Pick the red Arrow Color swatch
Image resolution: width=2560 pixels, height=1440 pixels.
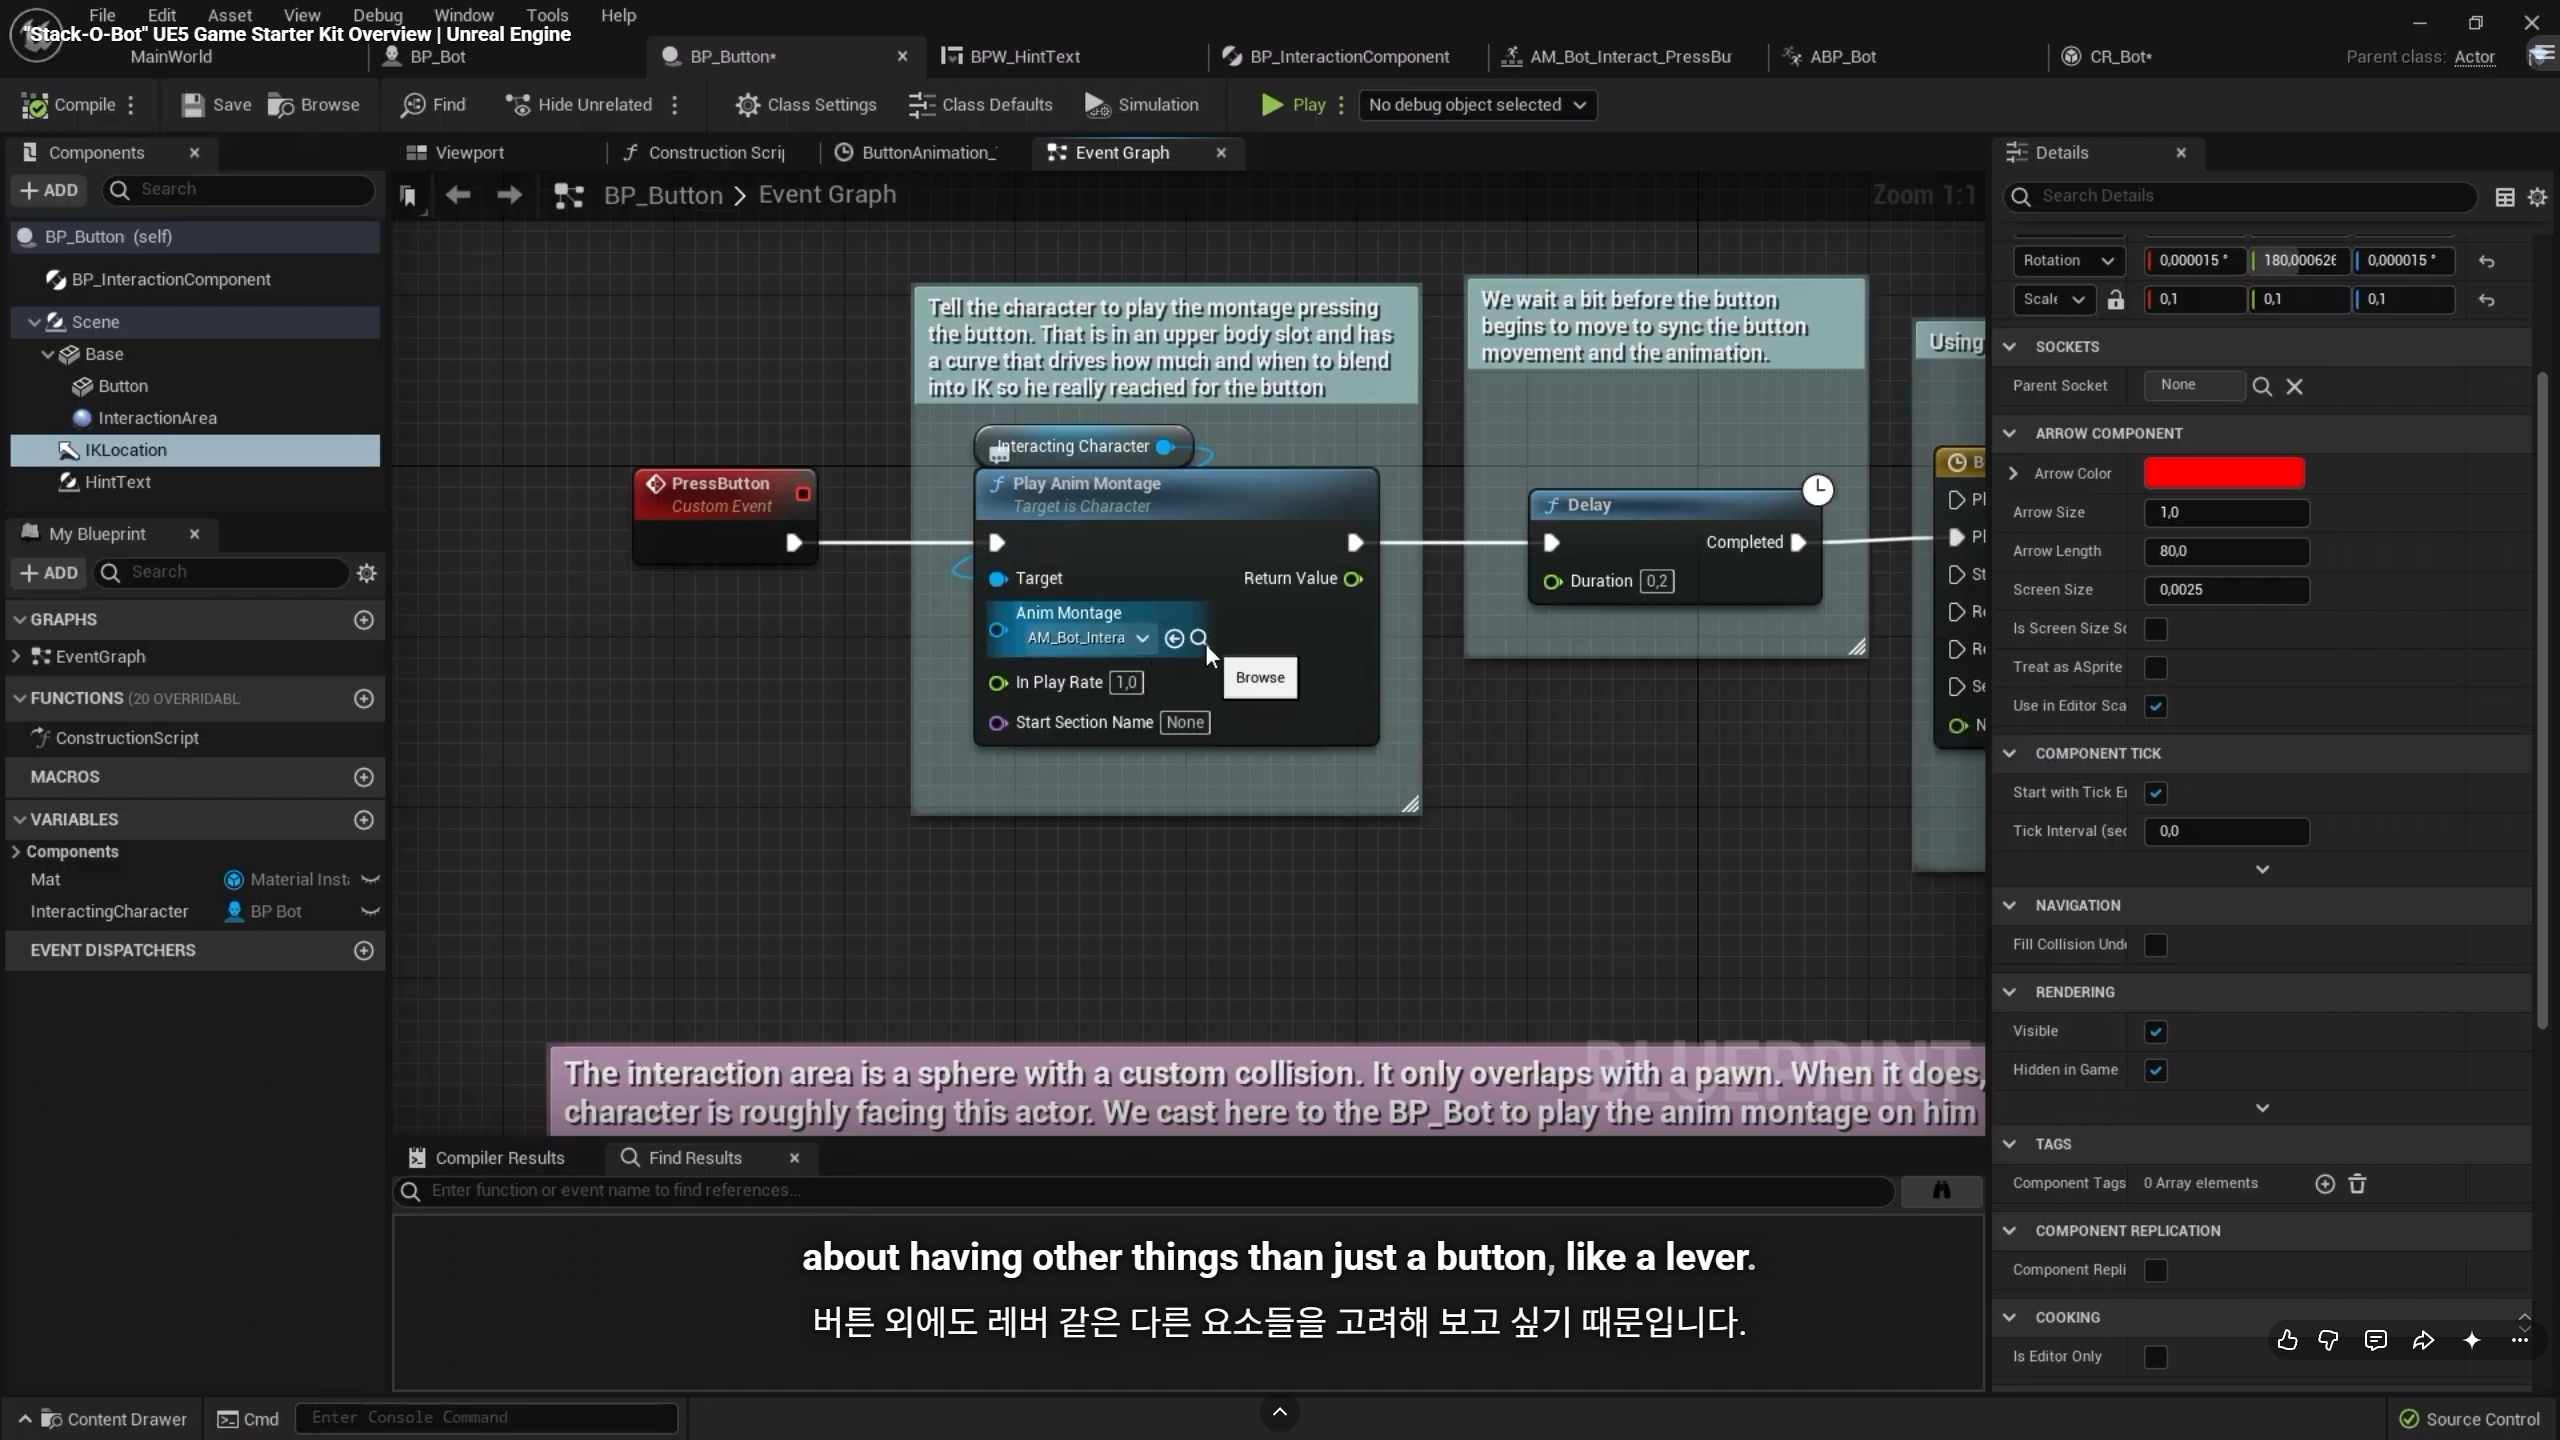[2225, 473]
